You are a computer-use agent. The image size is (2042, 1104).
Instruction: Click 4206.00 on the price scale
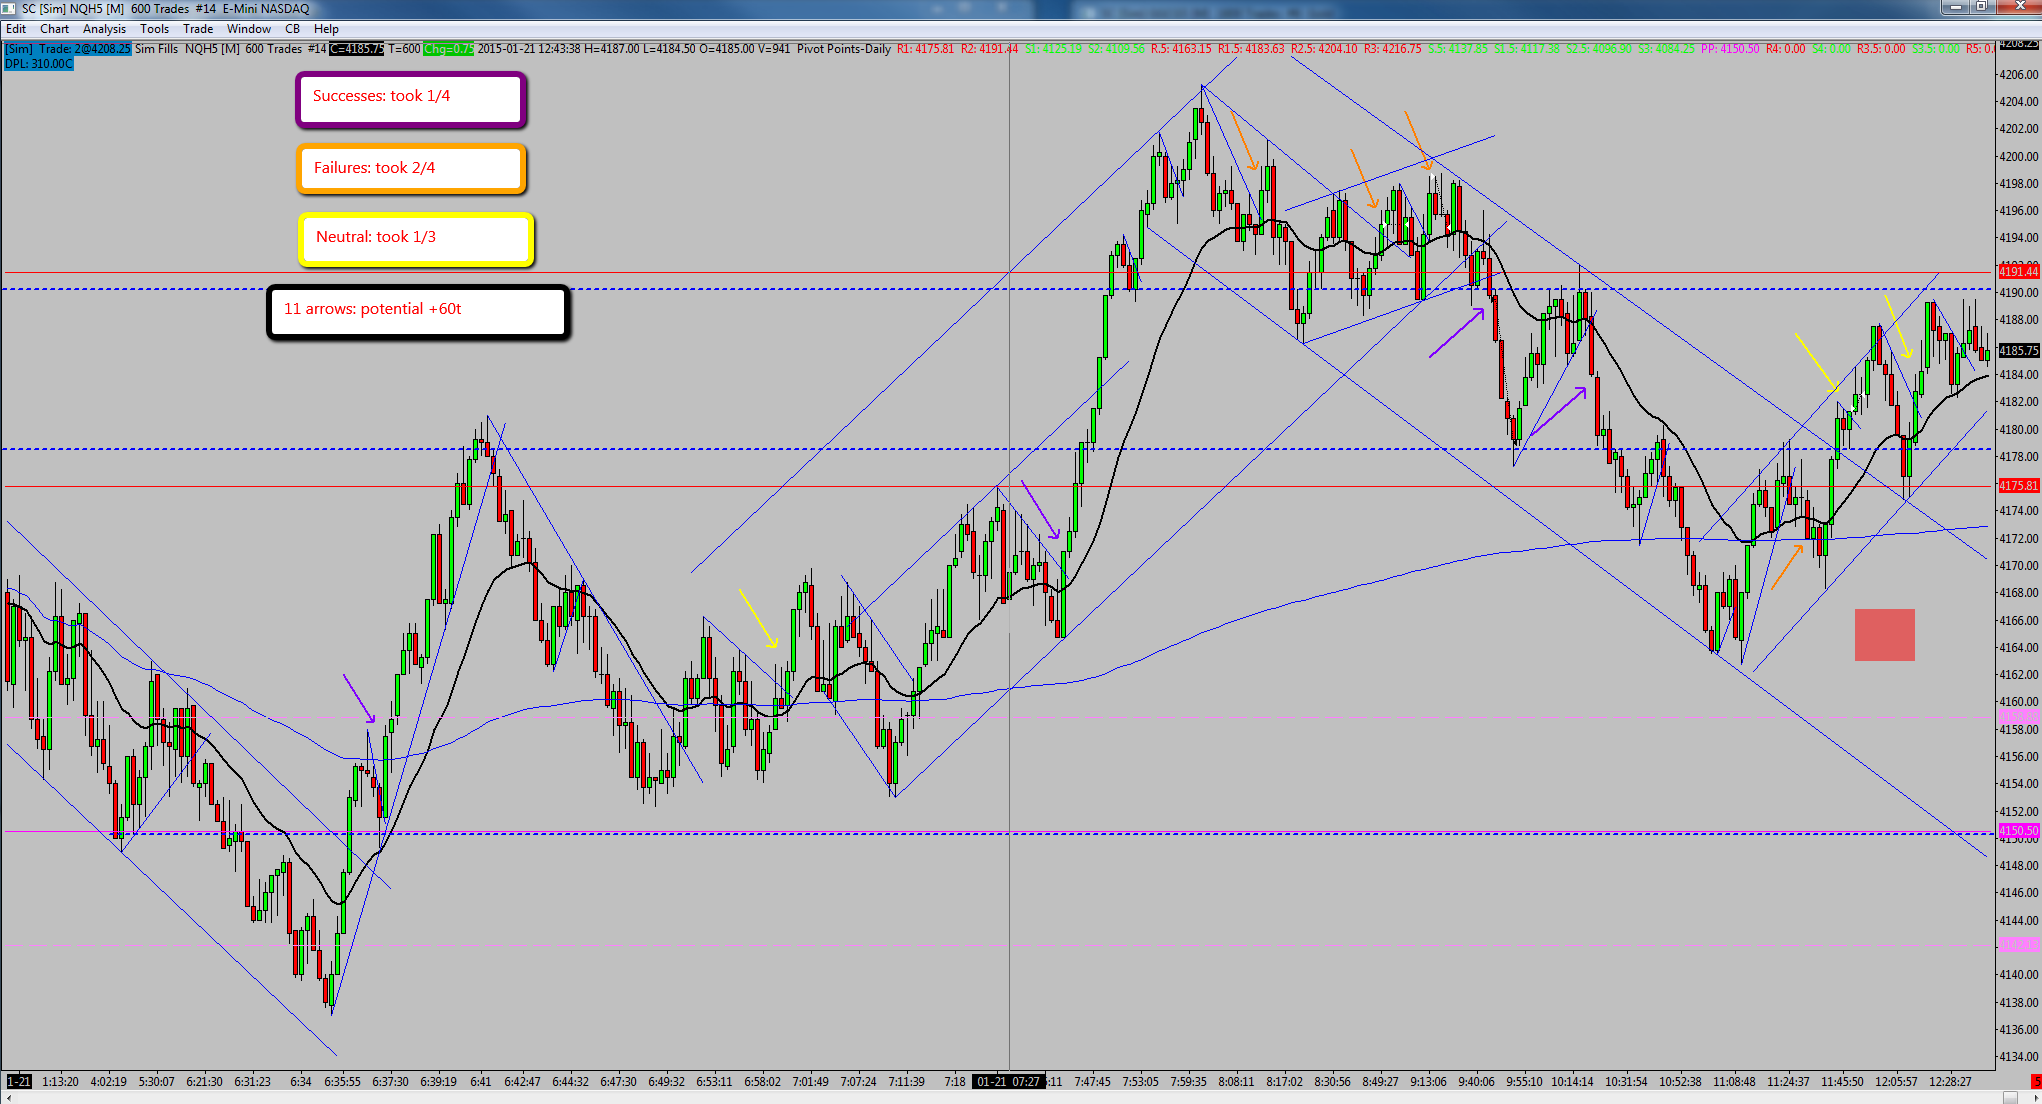[x=2018, y=75]
